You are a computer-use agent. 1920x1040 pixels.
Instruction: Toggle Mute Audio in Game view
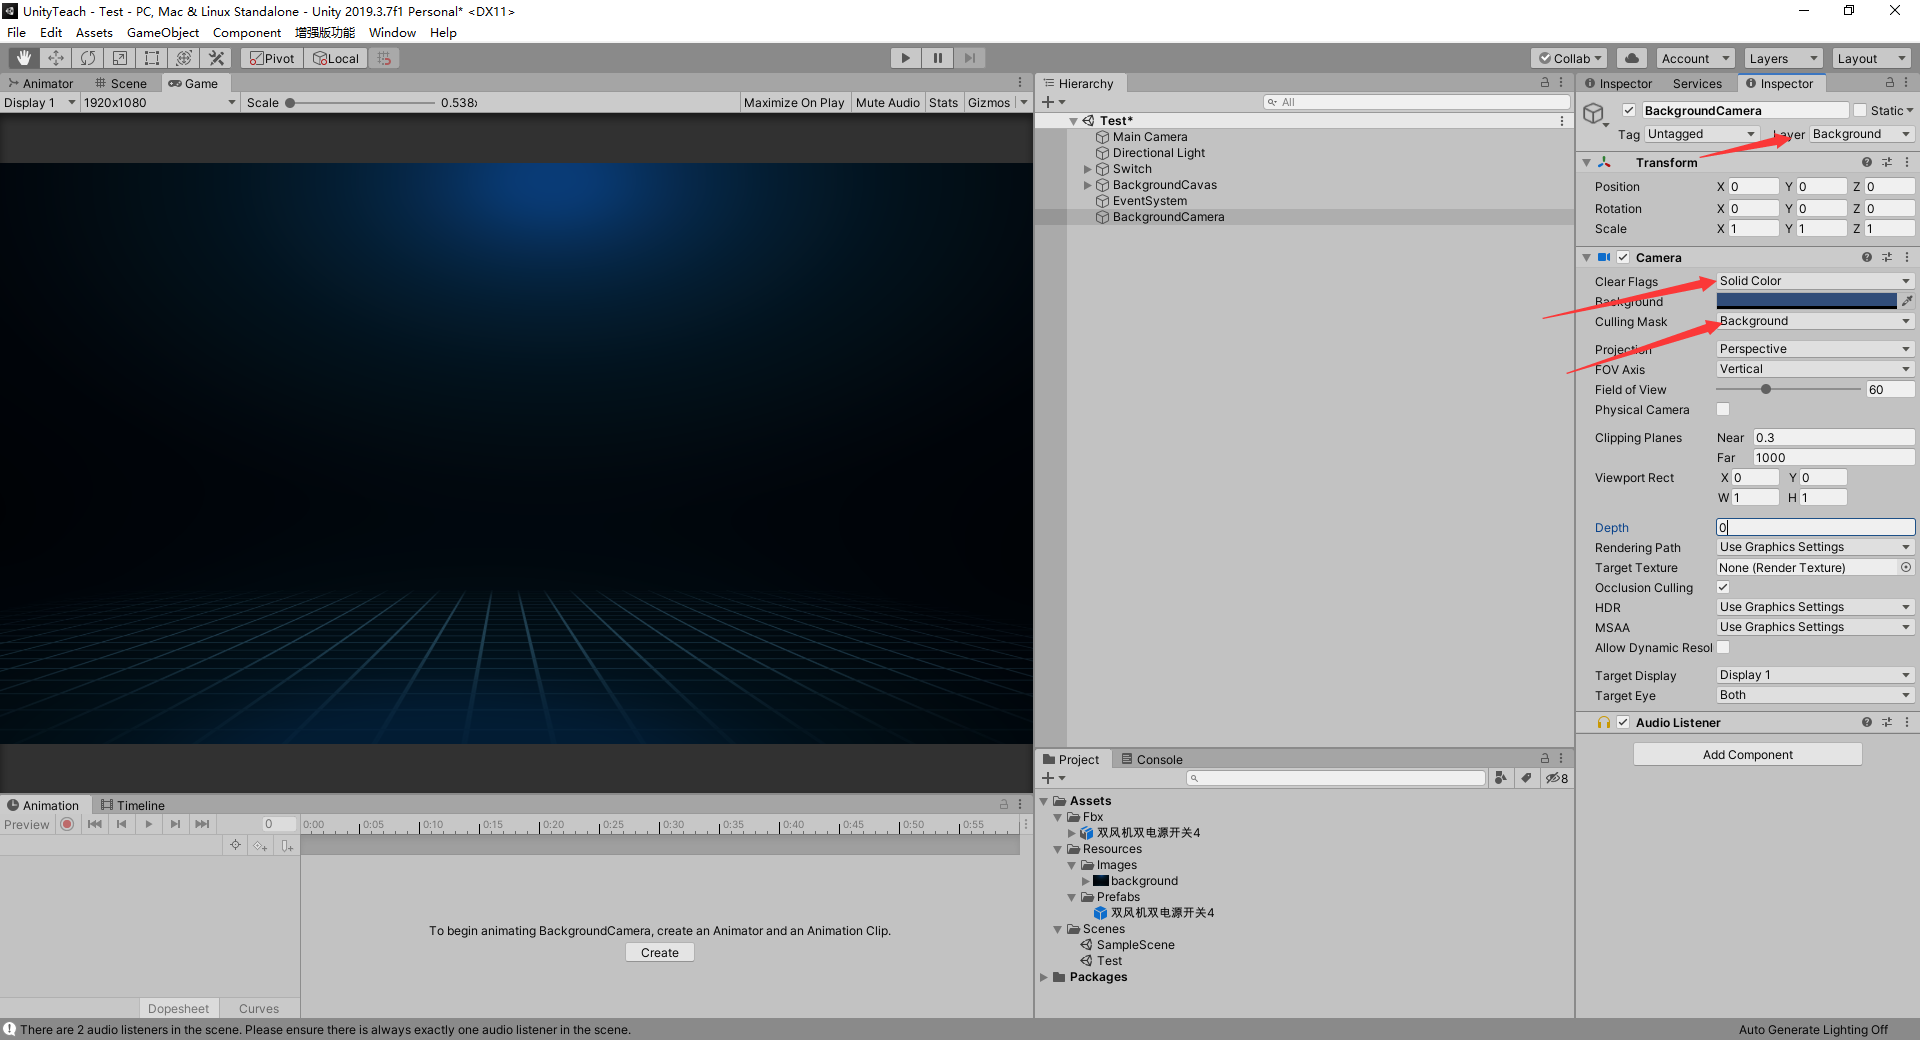pyautogui.click(x=888, y=102)
